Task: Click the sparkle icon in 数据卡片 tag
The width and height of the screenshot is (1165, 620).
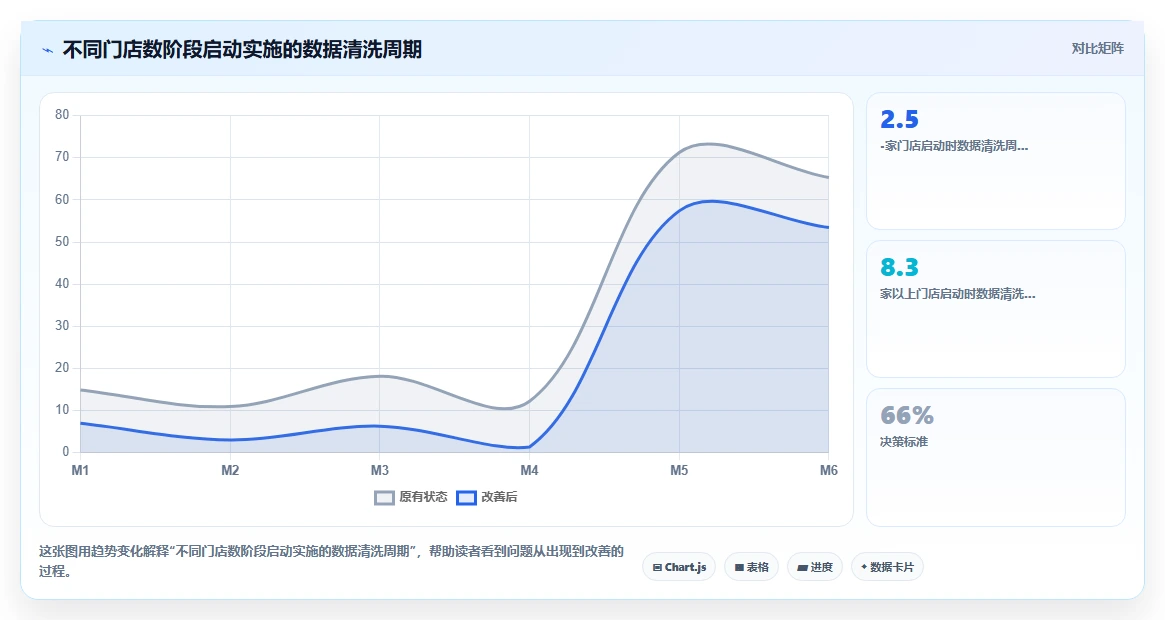Action: pyautogui.click(x=864, y=567)
